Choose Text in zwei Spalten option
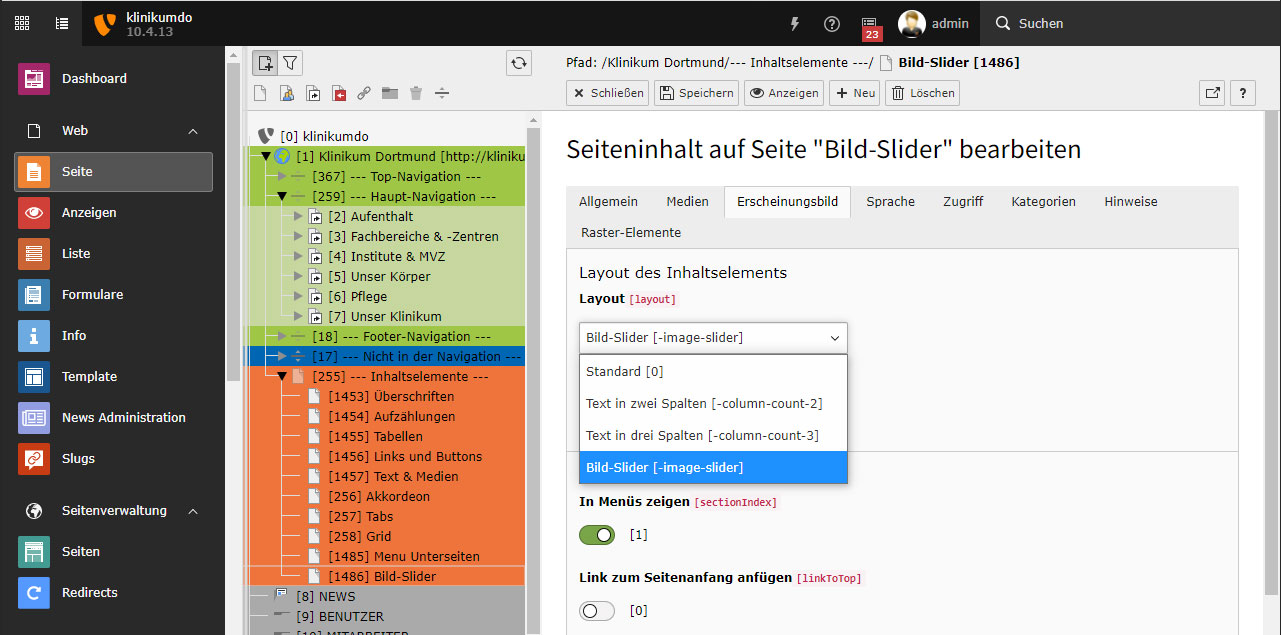1281x635 pixels. click(x=713, y=404)
